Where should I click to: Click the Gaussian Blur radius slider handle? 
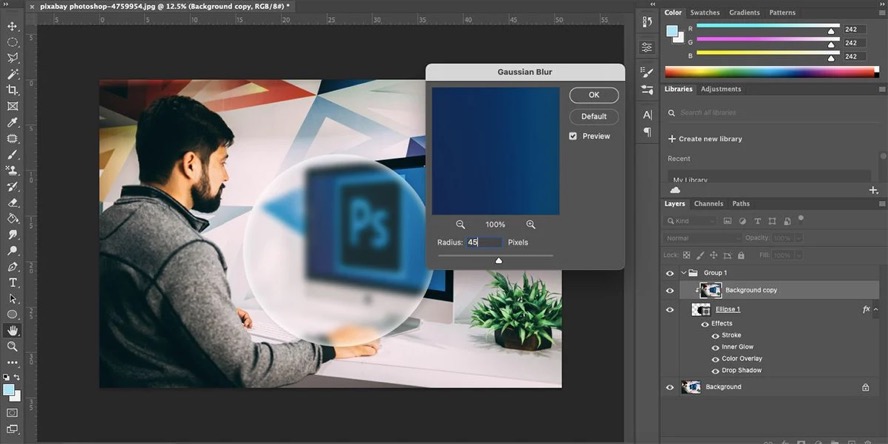click(x=499, y=260)
